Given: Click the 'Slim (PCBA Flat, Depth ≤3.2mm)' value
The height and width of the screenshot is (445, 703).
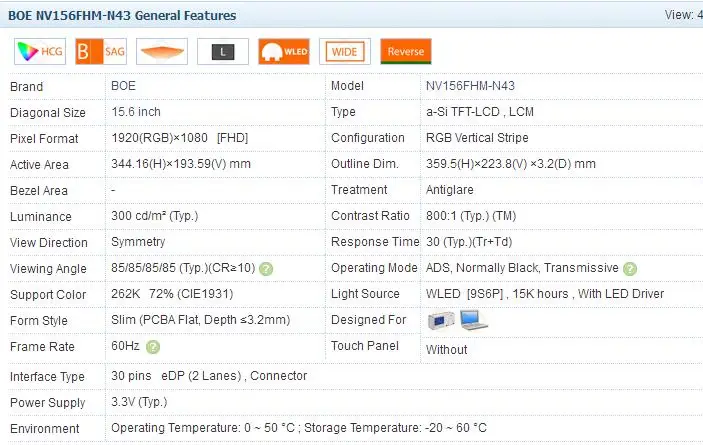Looking at the screenshot, I should (x=200, y=320).
